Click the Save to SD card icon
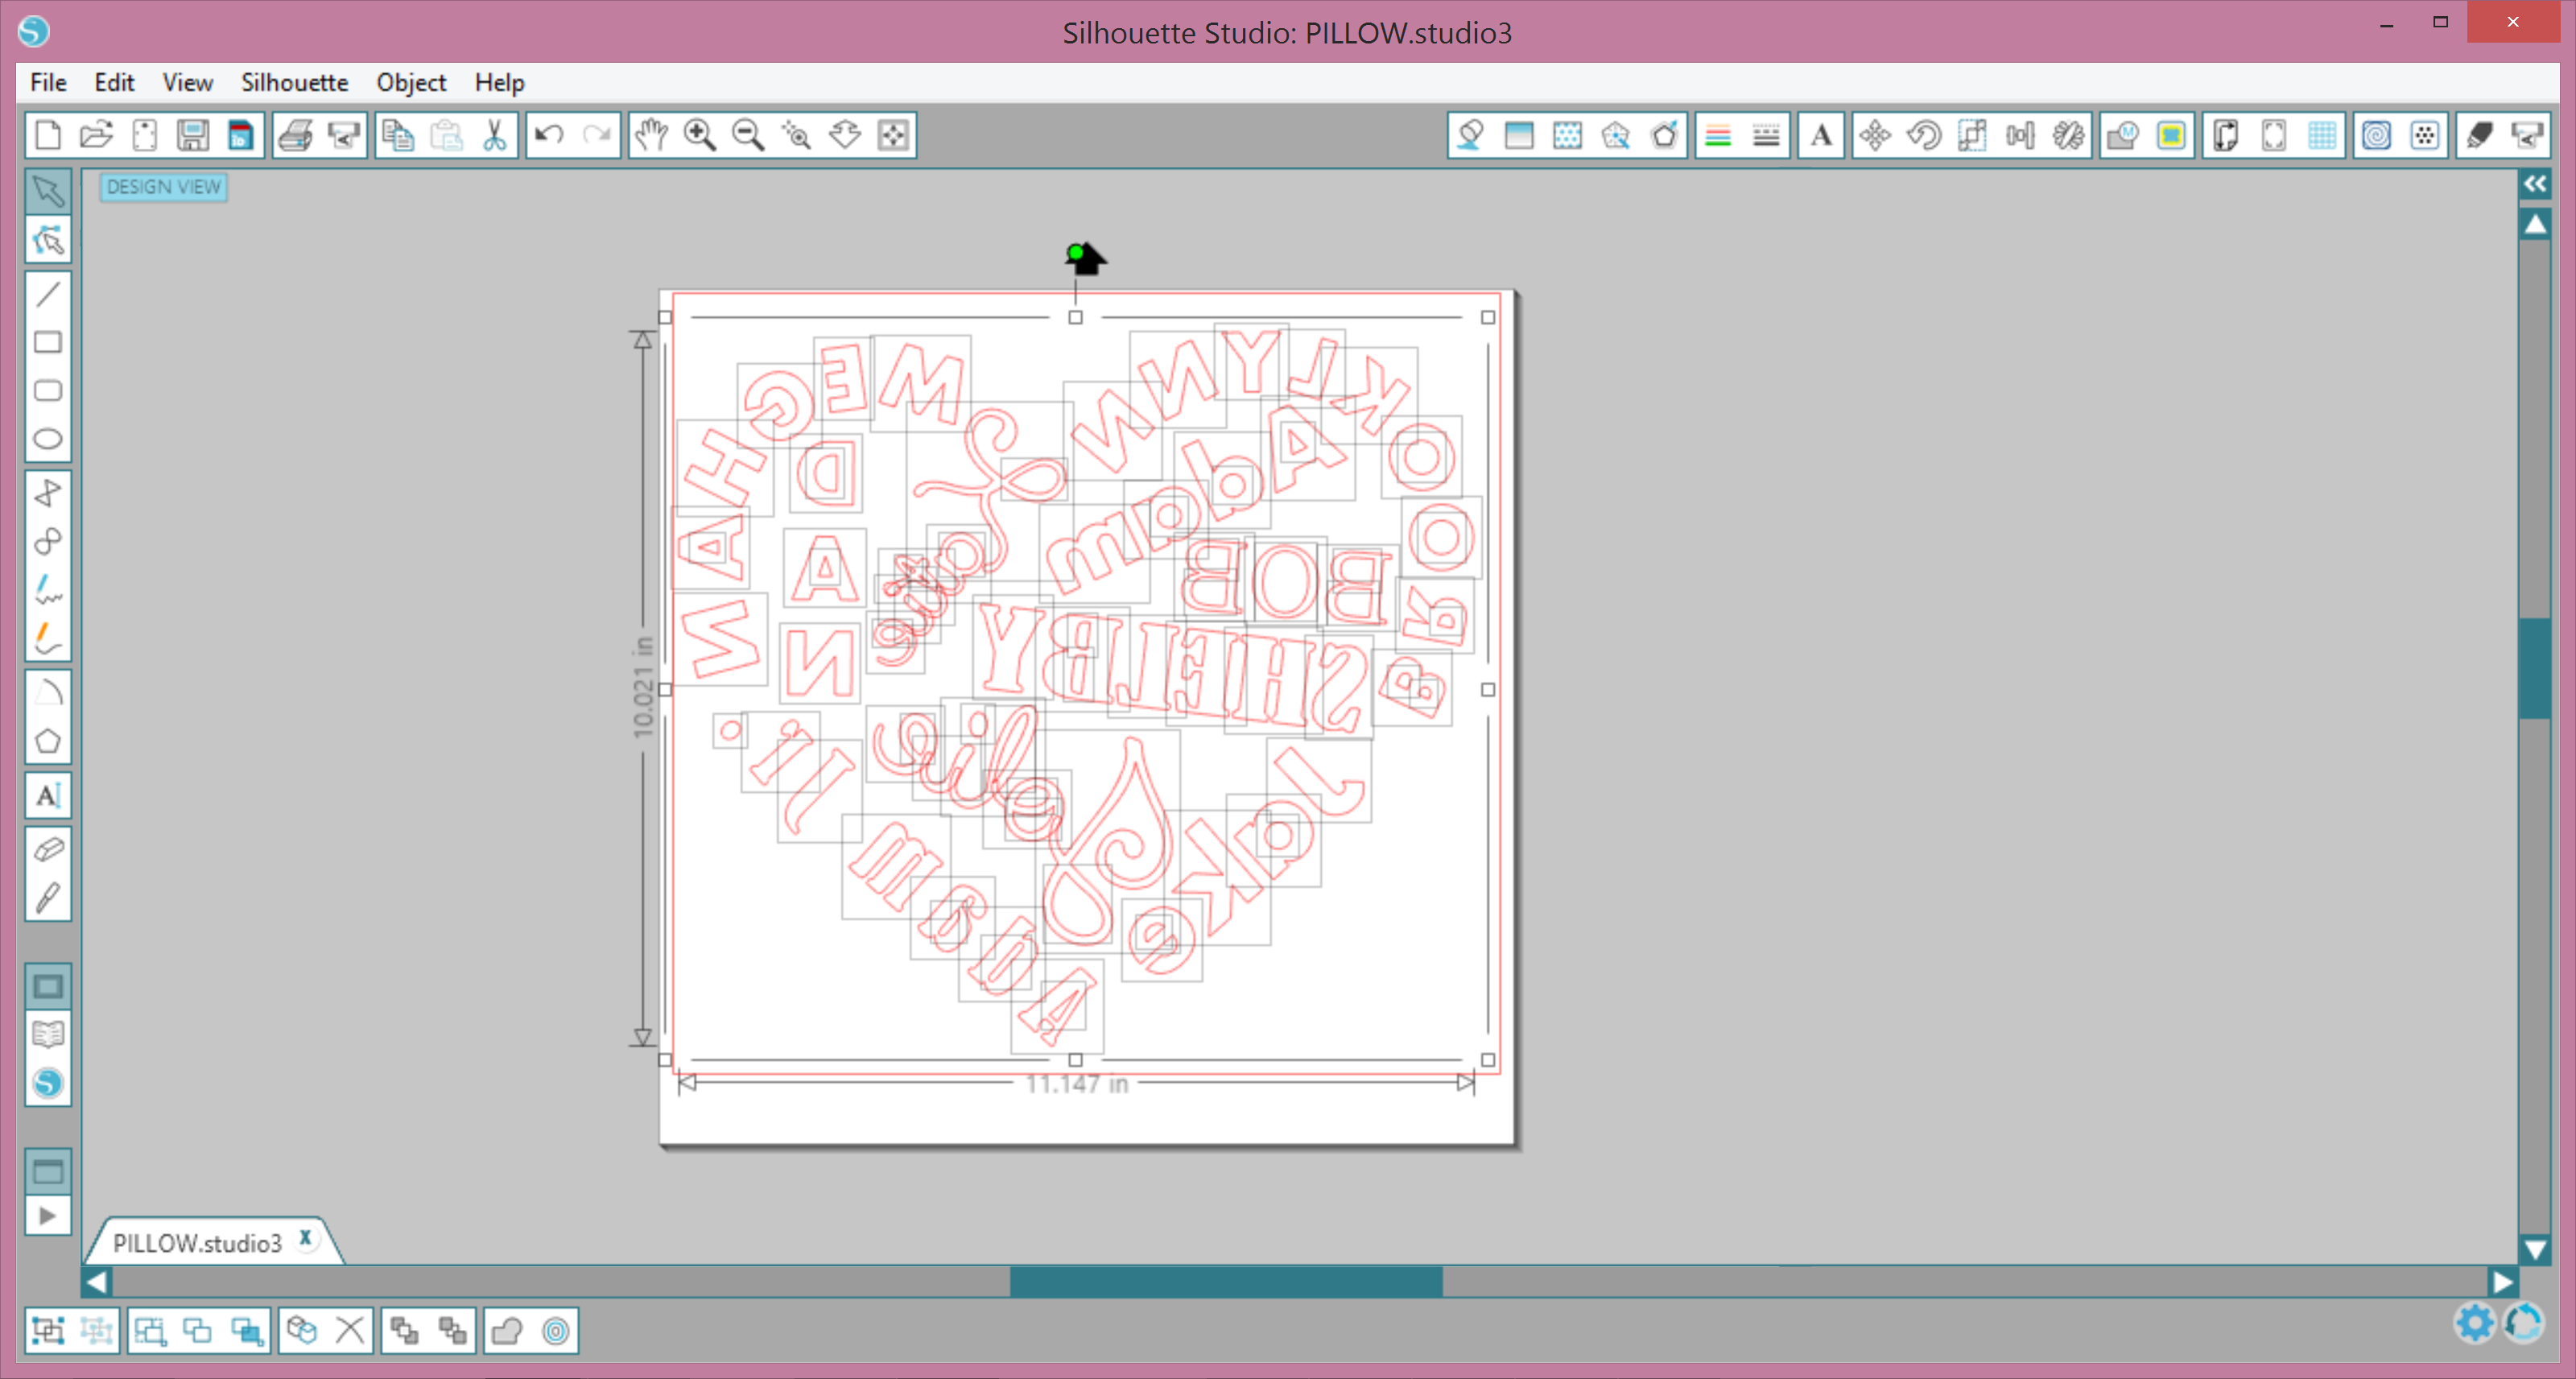 (241, 135)
